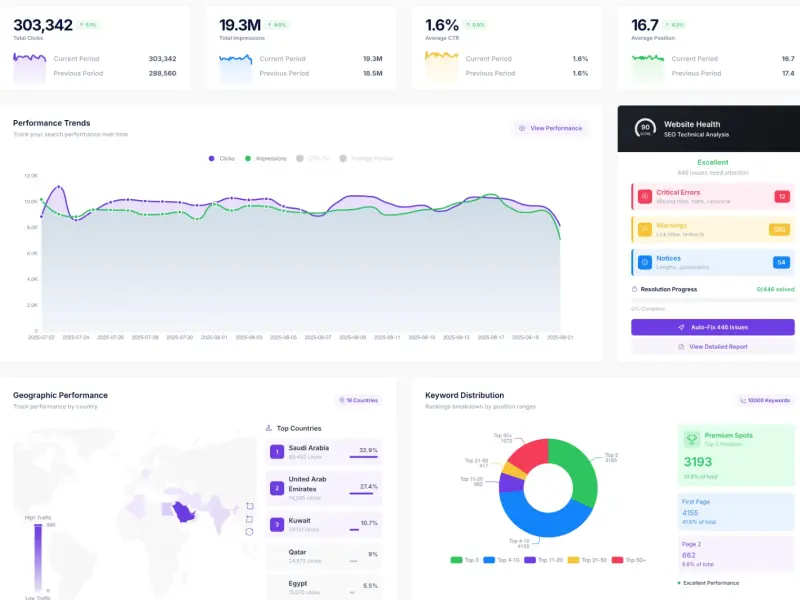Click the map zoom-out control icon

coord(249,519)
